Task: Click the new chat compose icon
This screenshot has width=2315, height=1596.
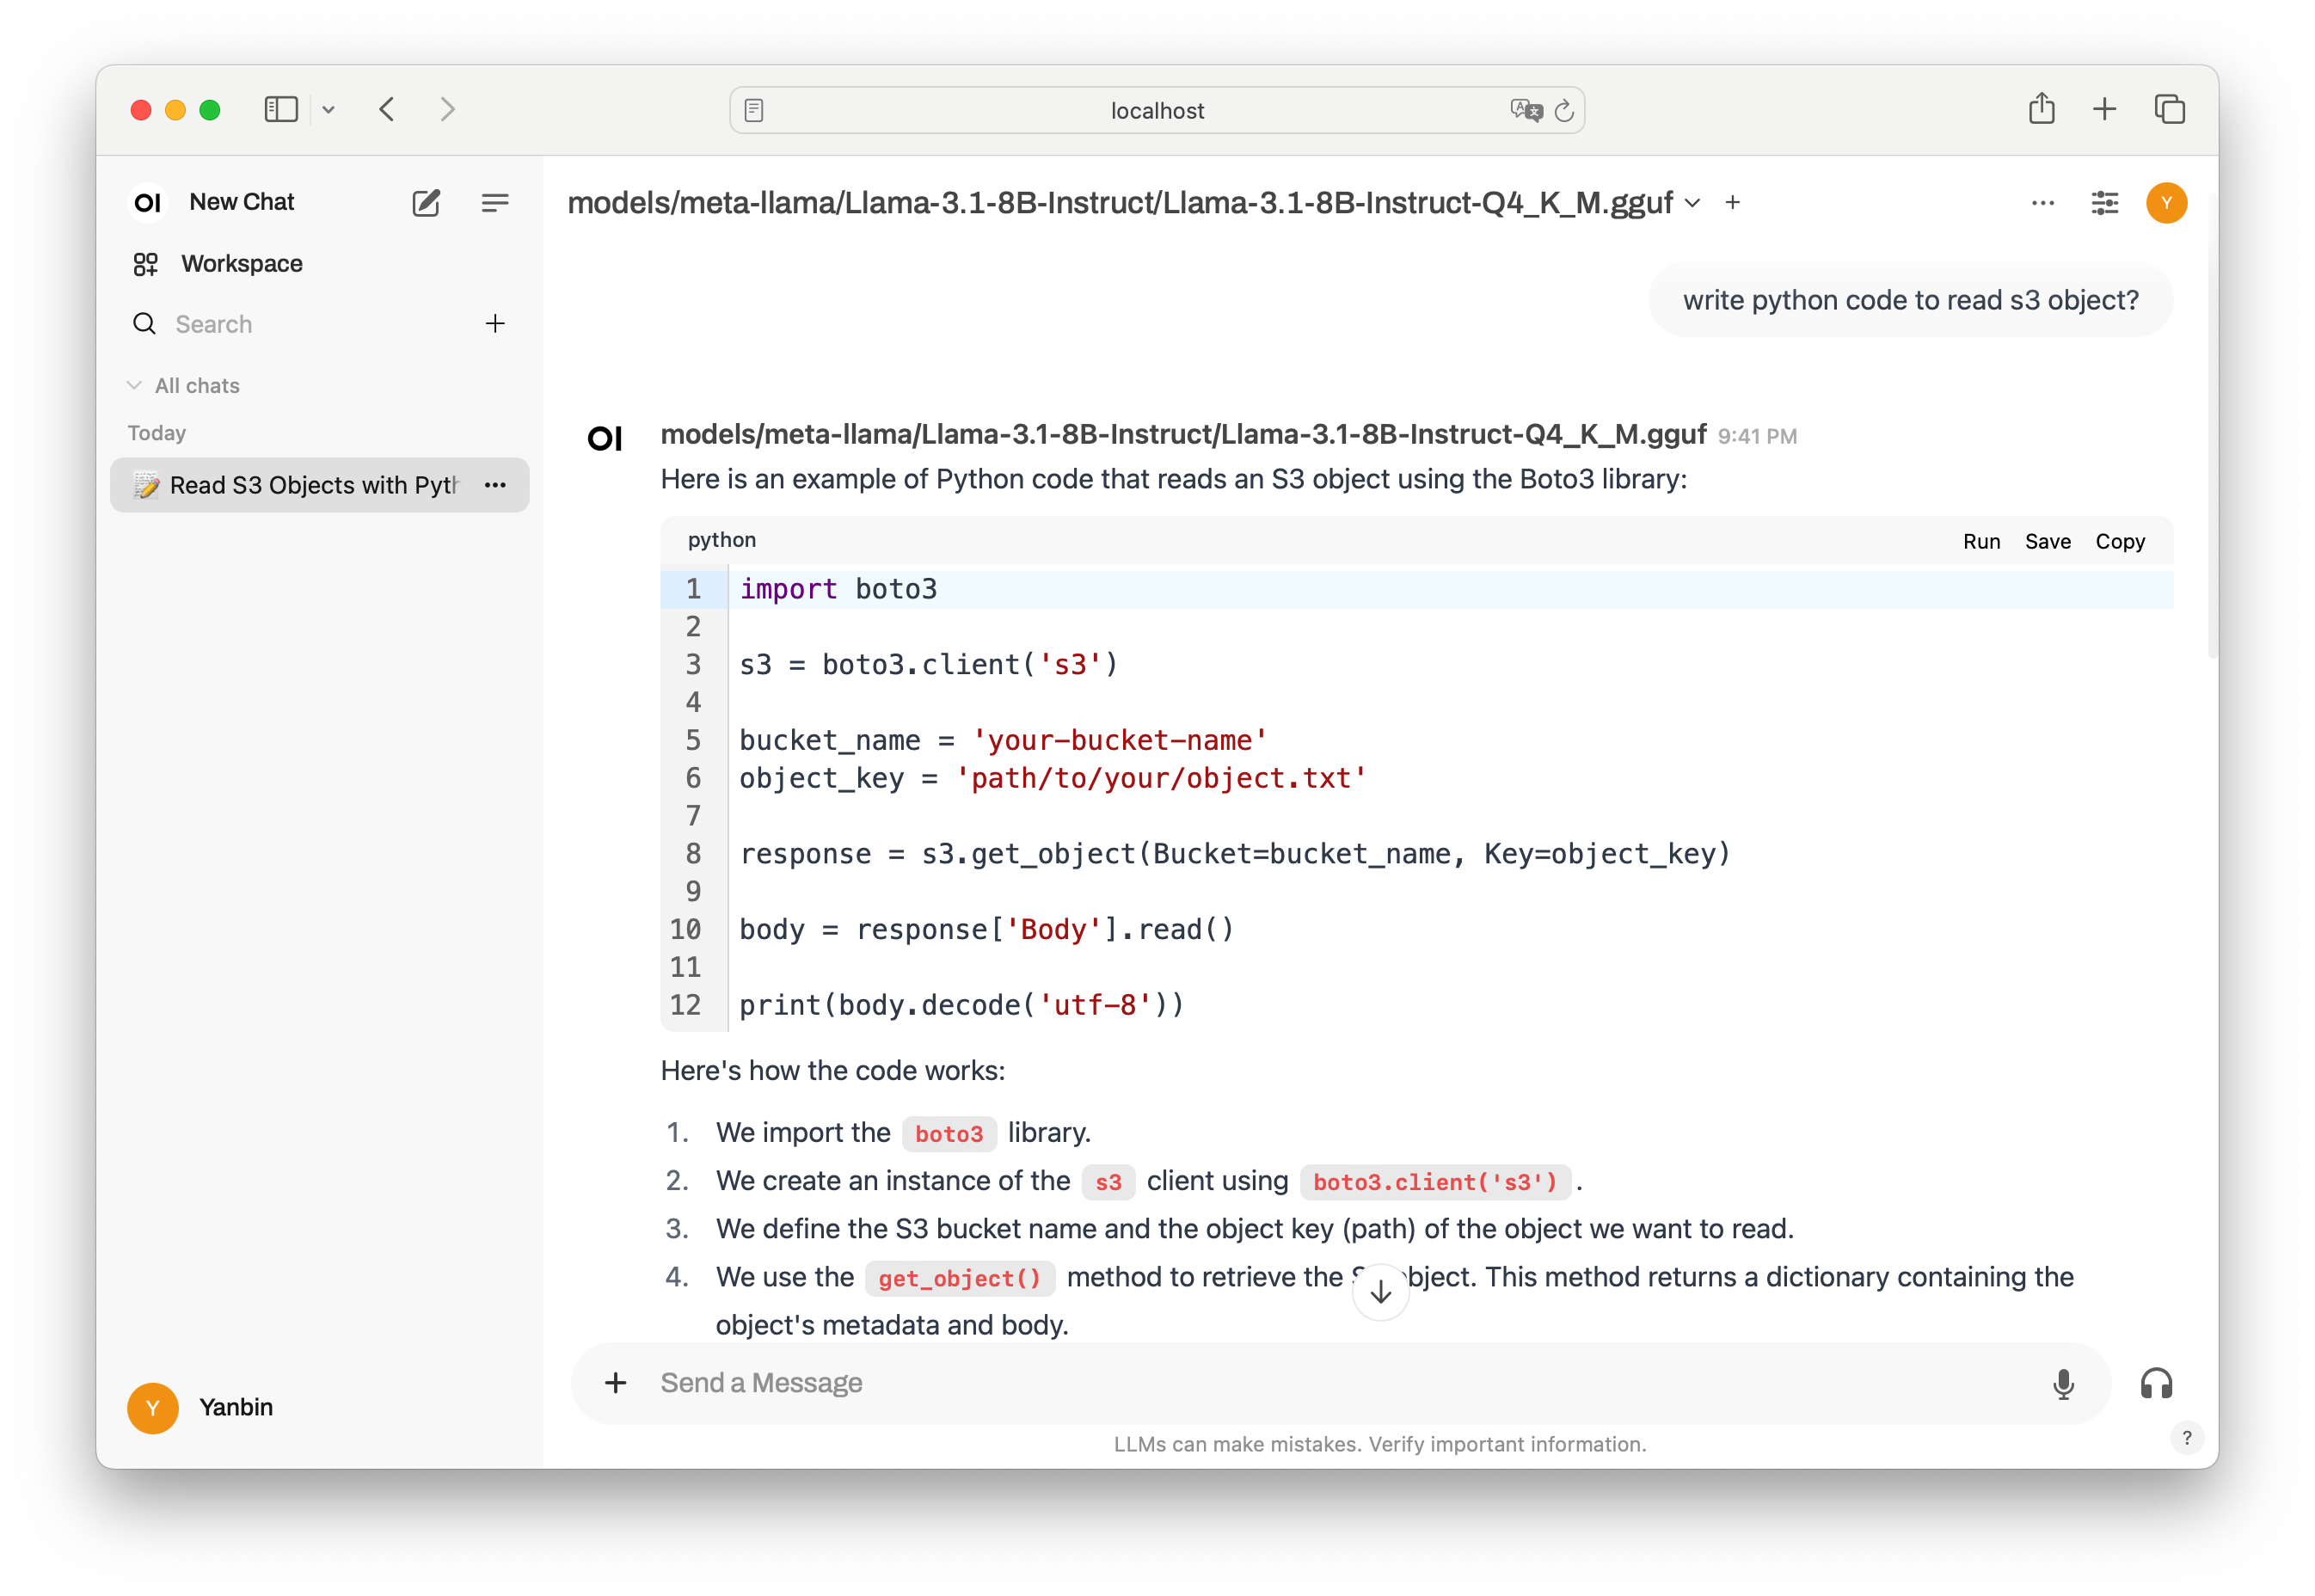Action: click(426, 203)
